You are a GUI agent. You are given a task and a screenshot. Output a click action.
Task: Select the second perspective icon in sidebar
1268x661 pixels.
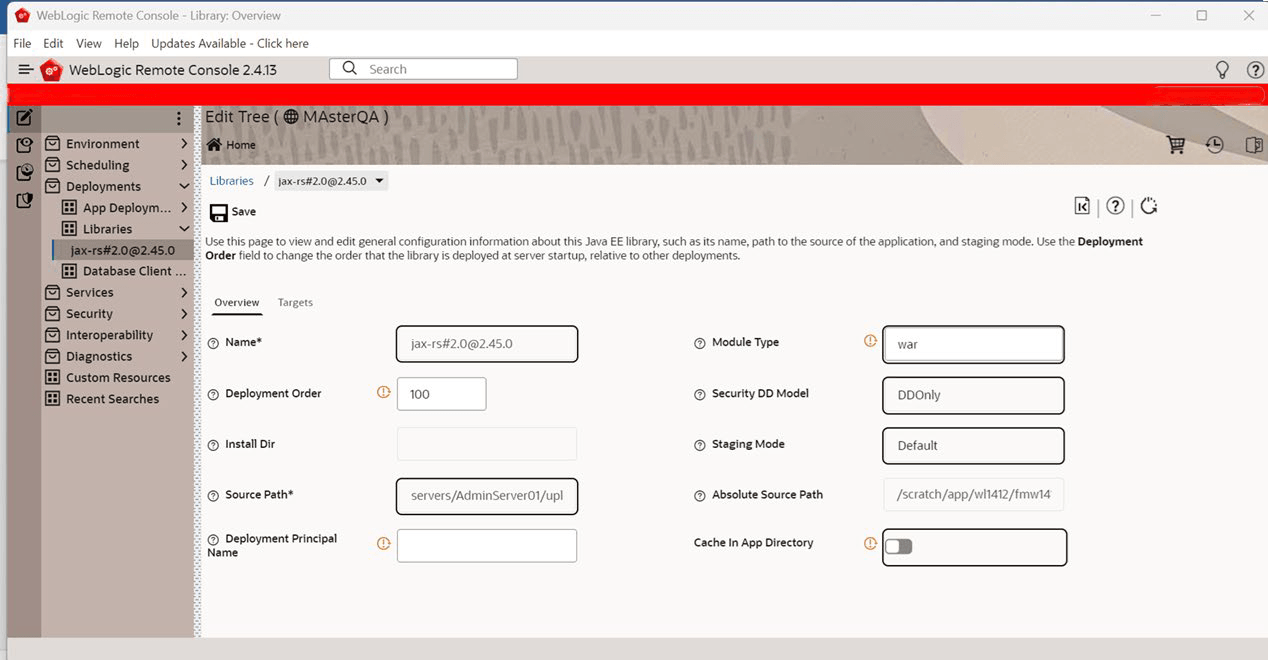point(25,146)
